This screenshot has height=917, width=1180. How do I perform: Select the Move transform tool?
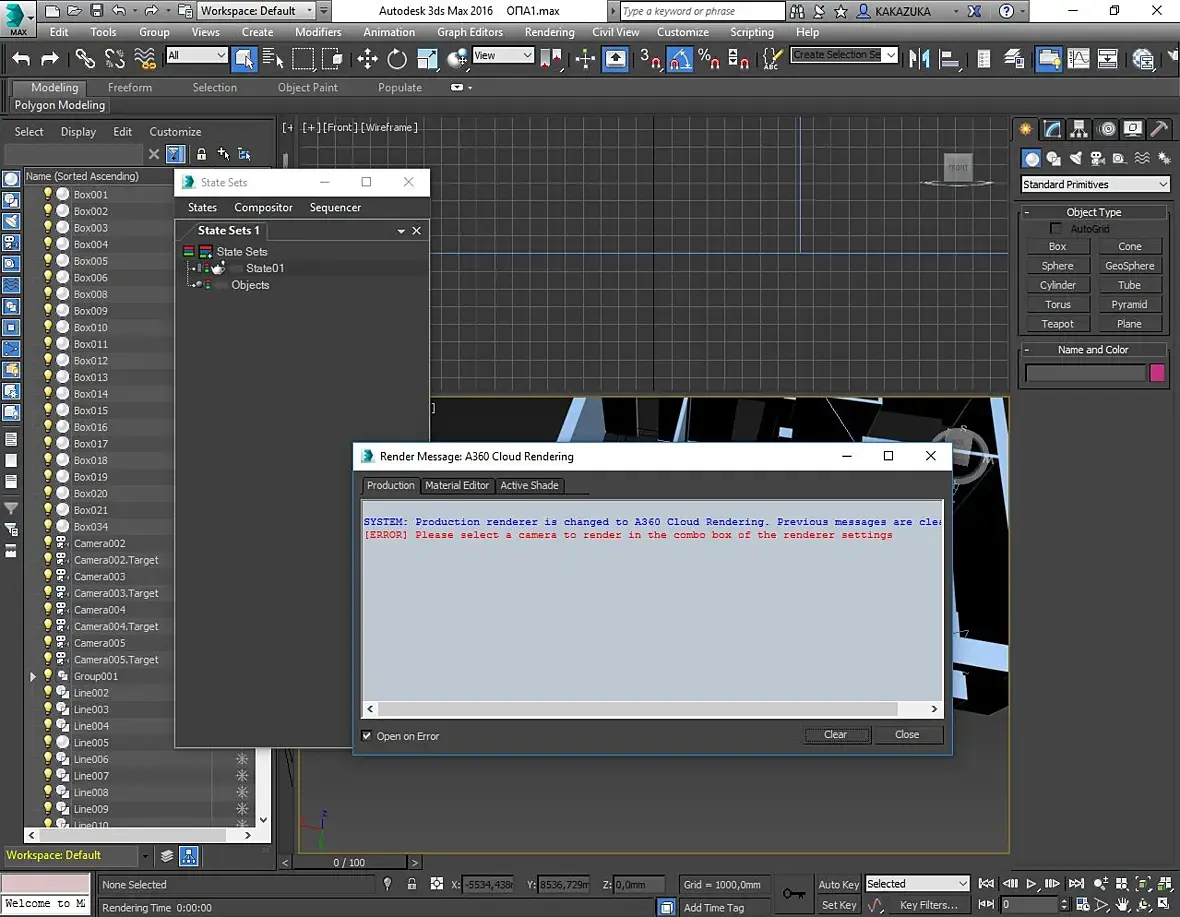pyautogui.click(x=367, y=59)
